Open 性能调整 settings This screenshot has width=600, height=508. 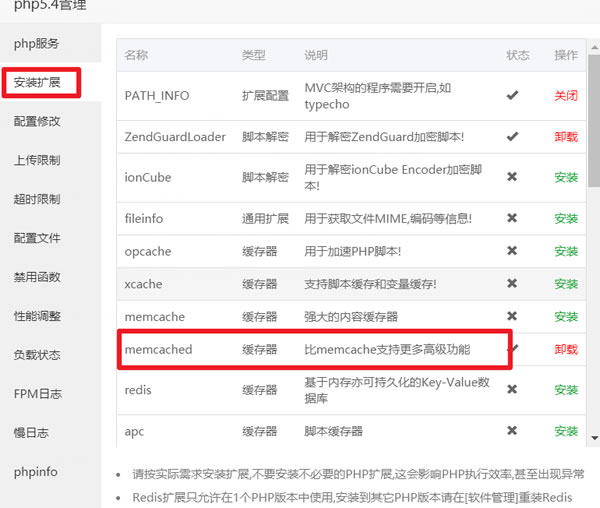[37, 316]
